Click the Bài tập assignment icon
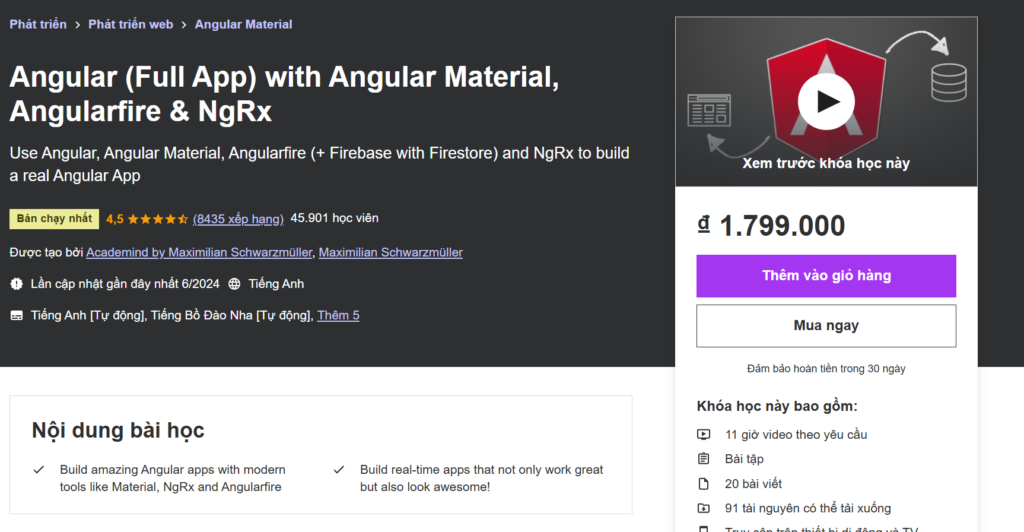The height and width of the screenshot is (532, 1024). [704, 459]
